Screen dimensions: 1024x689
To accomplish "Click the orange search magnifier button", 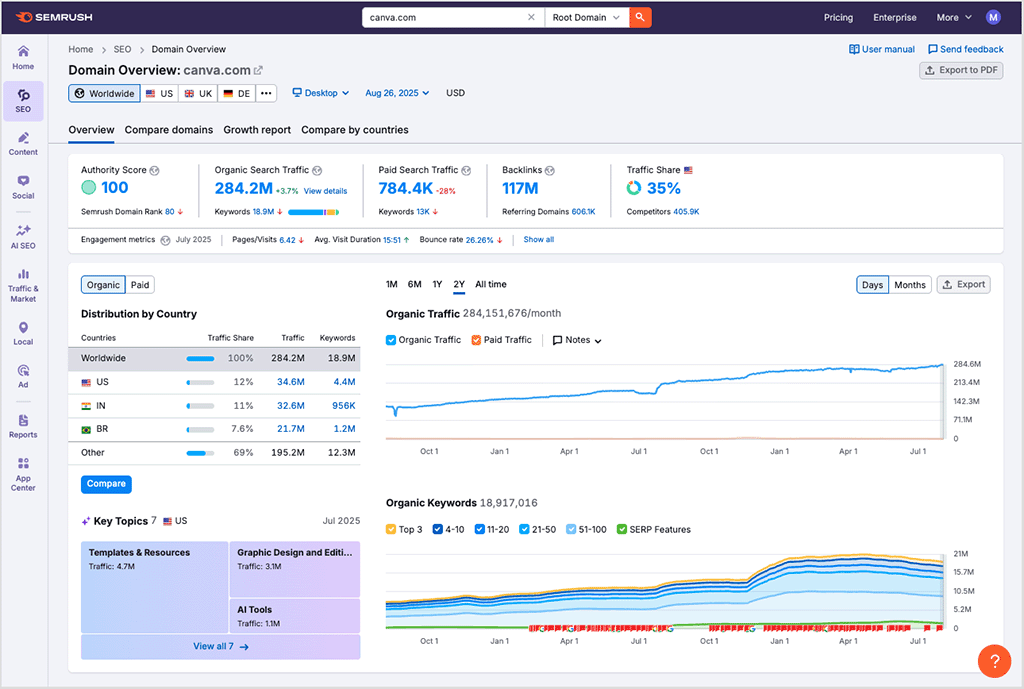I will point(640,18).
